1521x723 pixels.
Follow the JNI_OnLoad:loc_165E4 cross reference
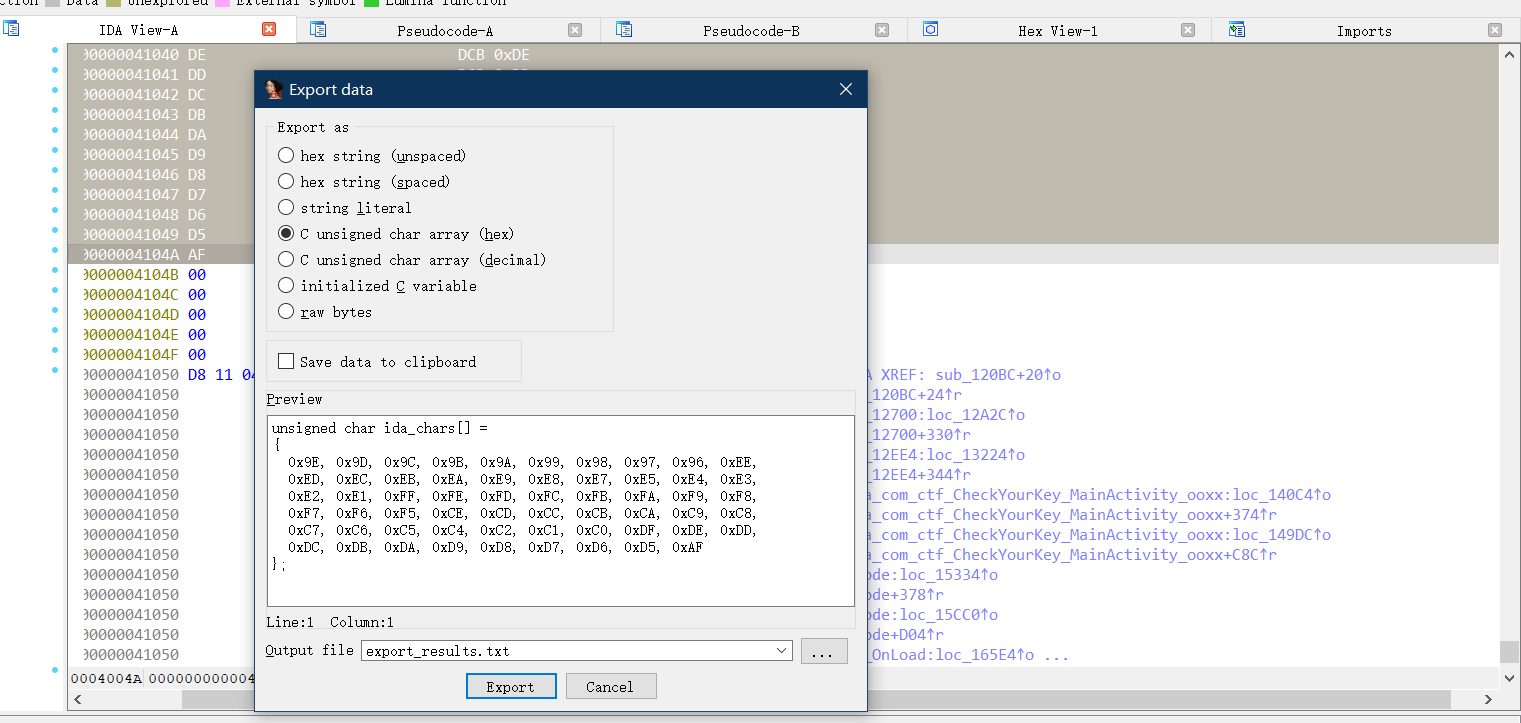pos(952,655)
